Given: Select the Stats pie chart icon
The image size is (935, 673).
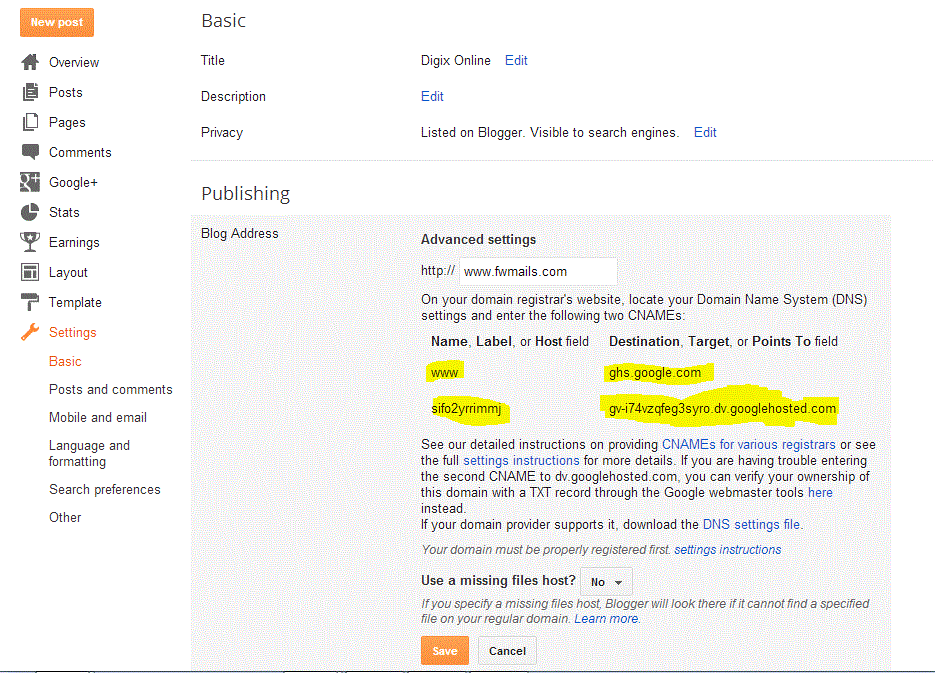Looking at the screenshot, I should point(30,212).
